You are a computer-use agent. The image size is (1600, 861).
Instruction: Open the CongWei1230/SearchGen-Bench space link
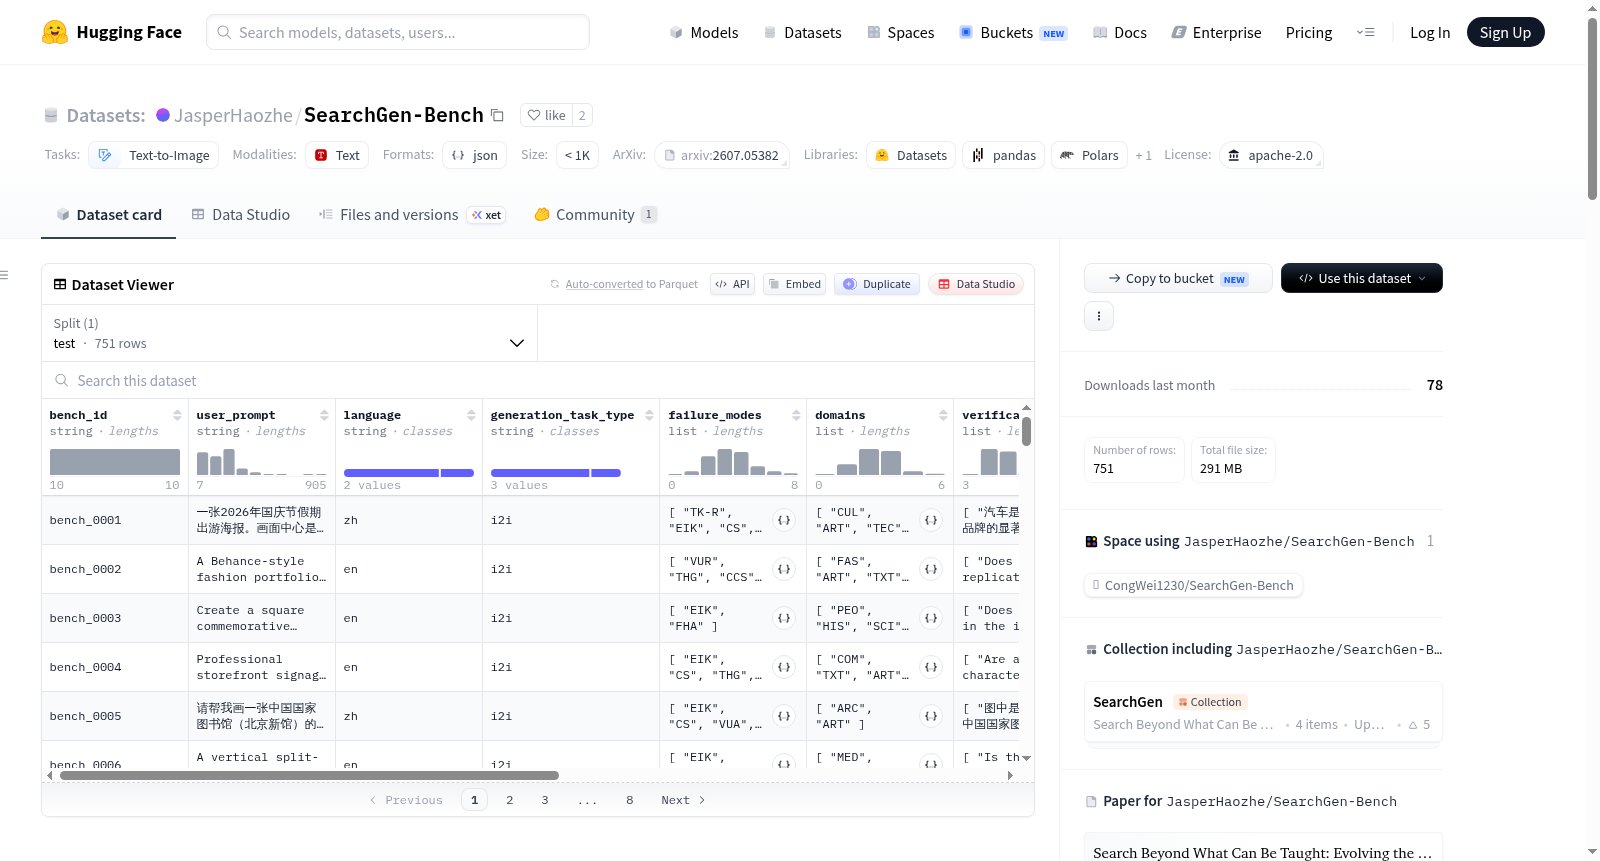[x=1193, y=585]
